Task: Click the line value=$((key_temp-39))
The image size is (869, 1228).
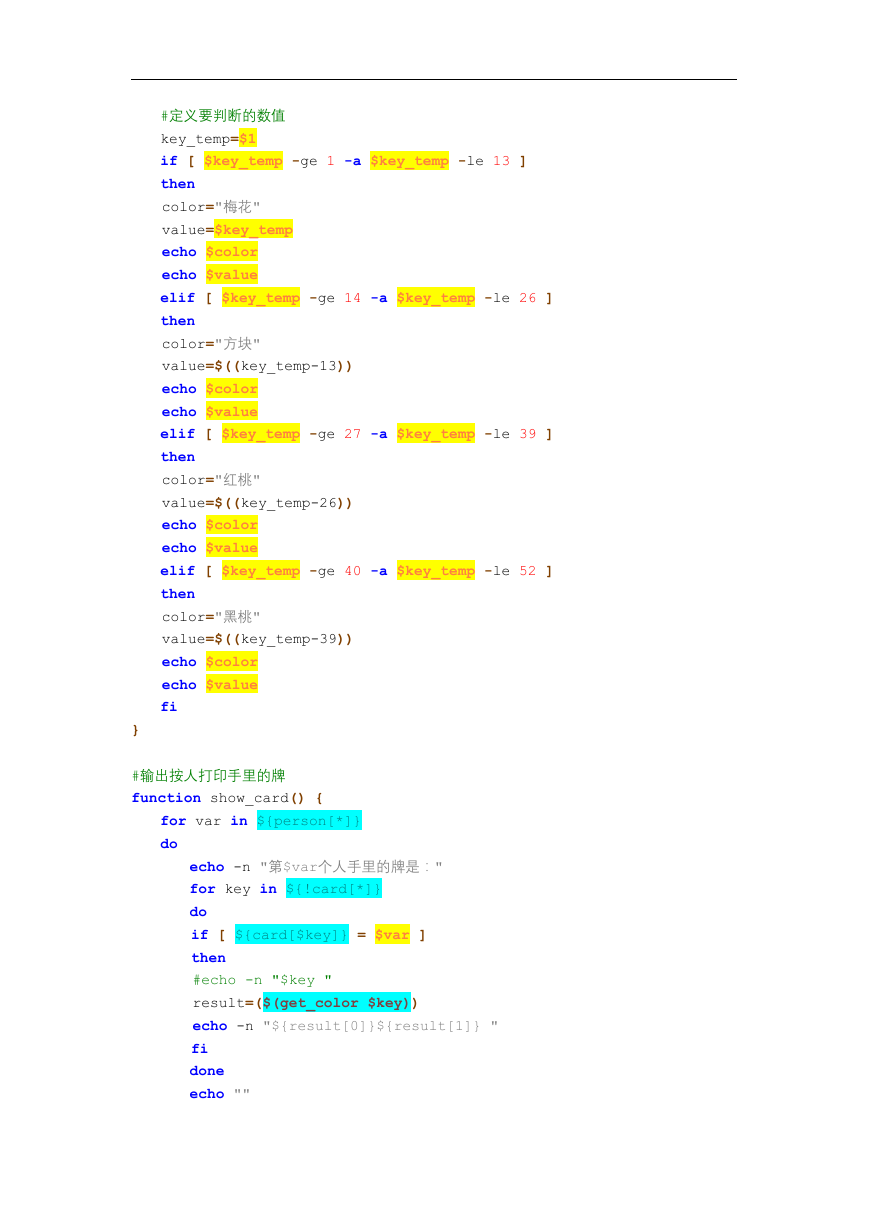Action: pos(257,639)
